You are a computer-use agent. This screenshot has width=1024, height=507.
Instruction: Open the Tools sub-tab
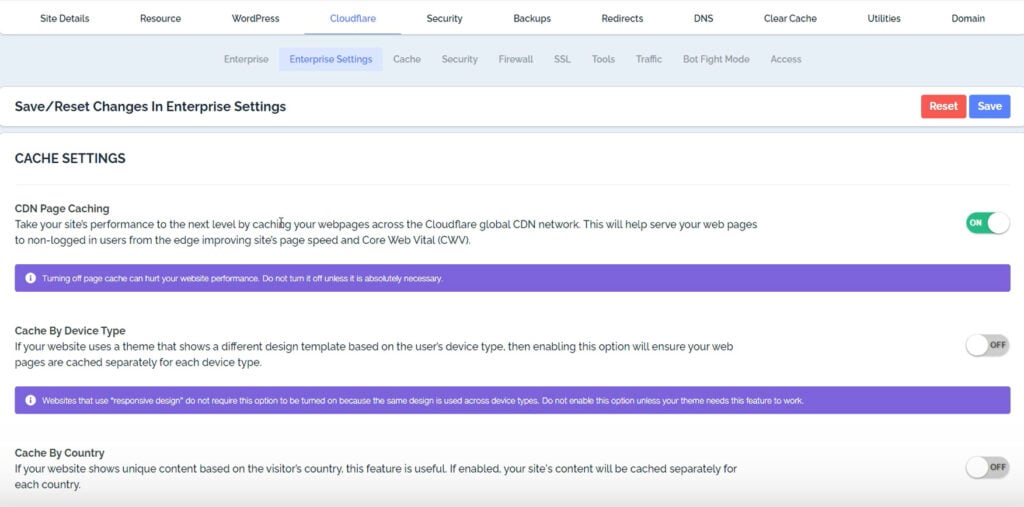coord(603,59)
